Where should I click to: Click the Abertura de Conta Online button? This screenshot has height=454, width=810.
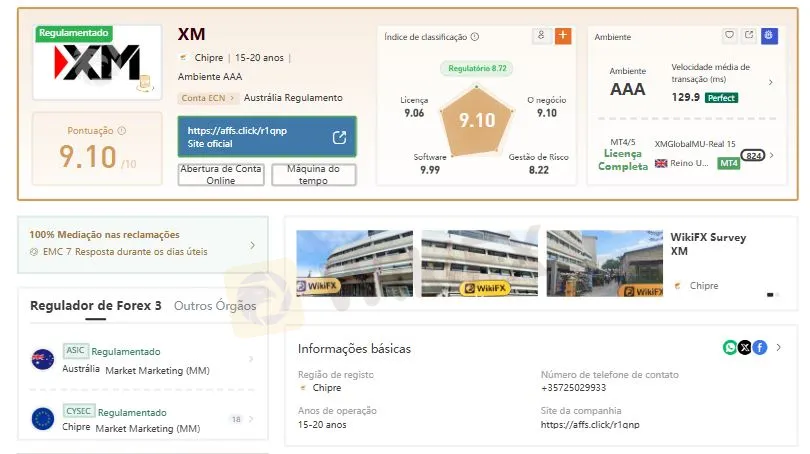click(x=221, y=175)
